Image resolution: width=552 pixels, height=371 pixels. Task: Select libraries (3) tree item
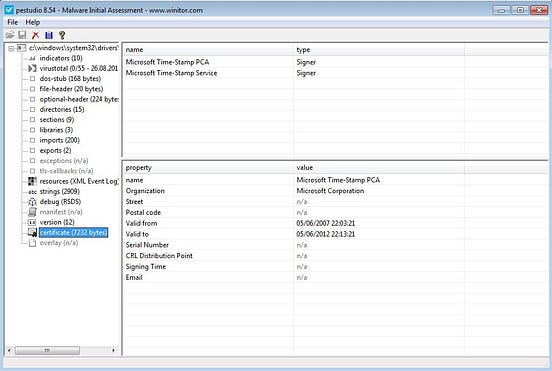coord(56,130)
